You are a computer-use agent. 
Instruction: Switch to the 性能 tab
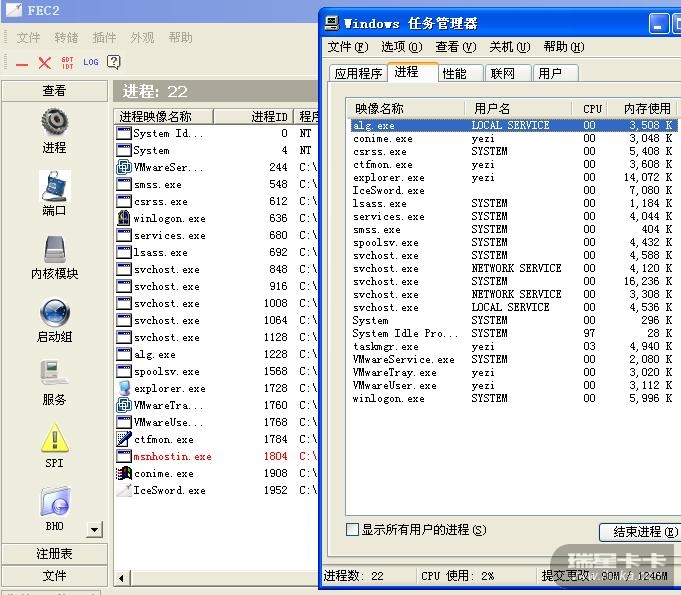[460, 73]
